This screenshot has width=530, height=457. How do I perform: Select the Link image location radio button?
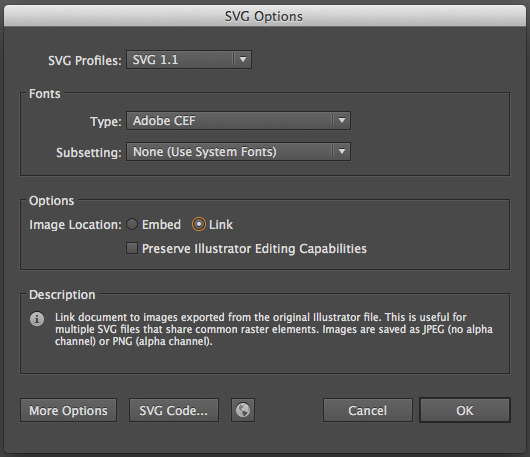pos(199,224)
